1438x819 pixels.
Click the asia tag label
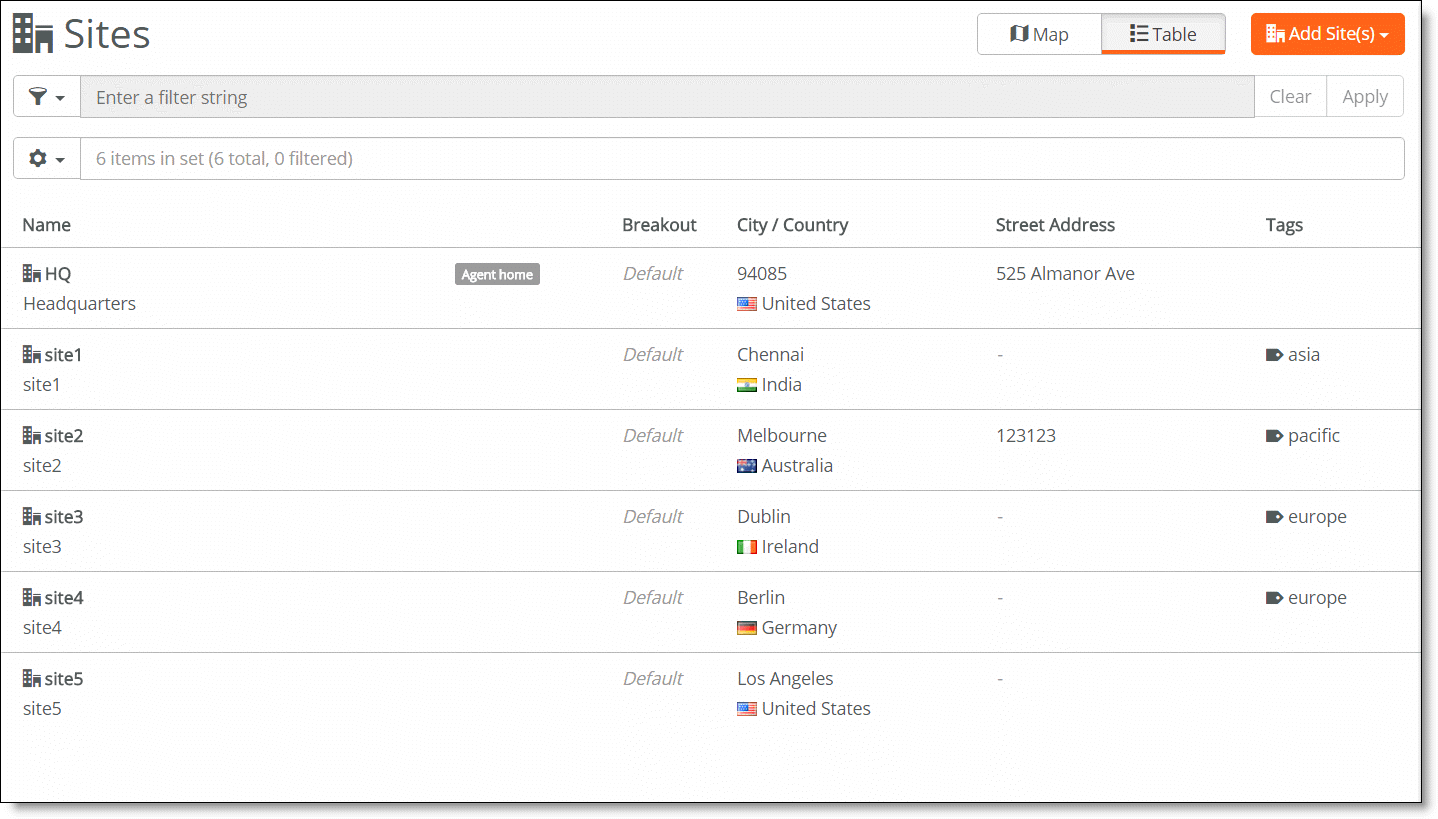coord(1304,354)
